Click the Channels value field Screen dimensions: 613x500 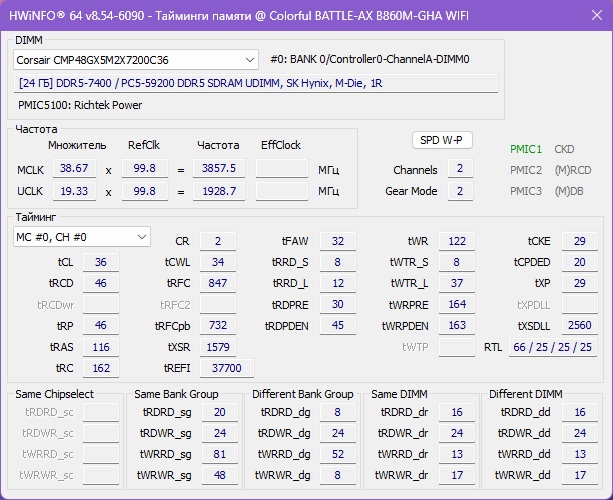point(460,168)
